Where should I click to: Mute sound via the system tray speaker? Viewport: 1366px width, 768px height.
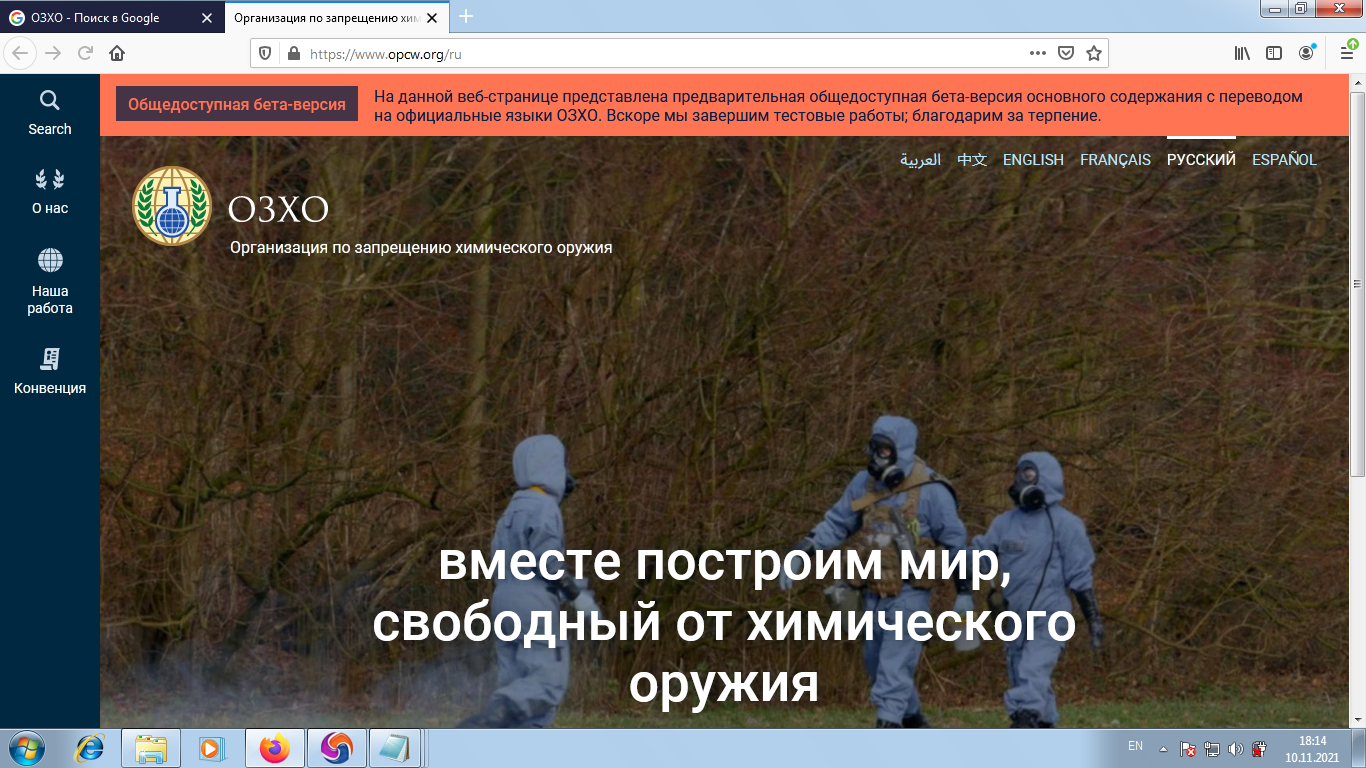point(1238,747)
